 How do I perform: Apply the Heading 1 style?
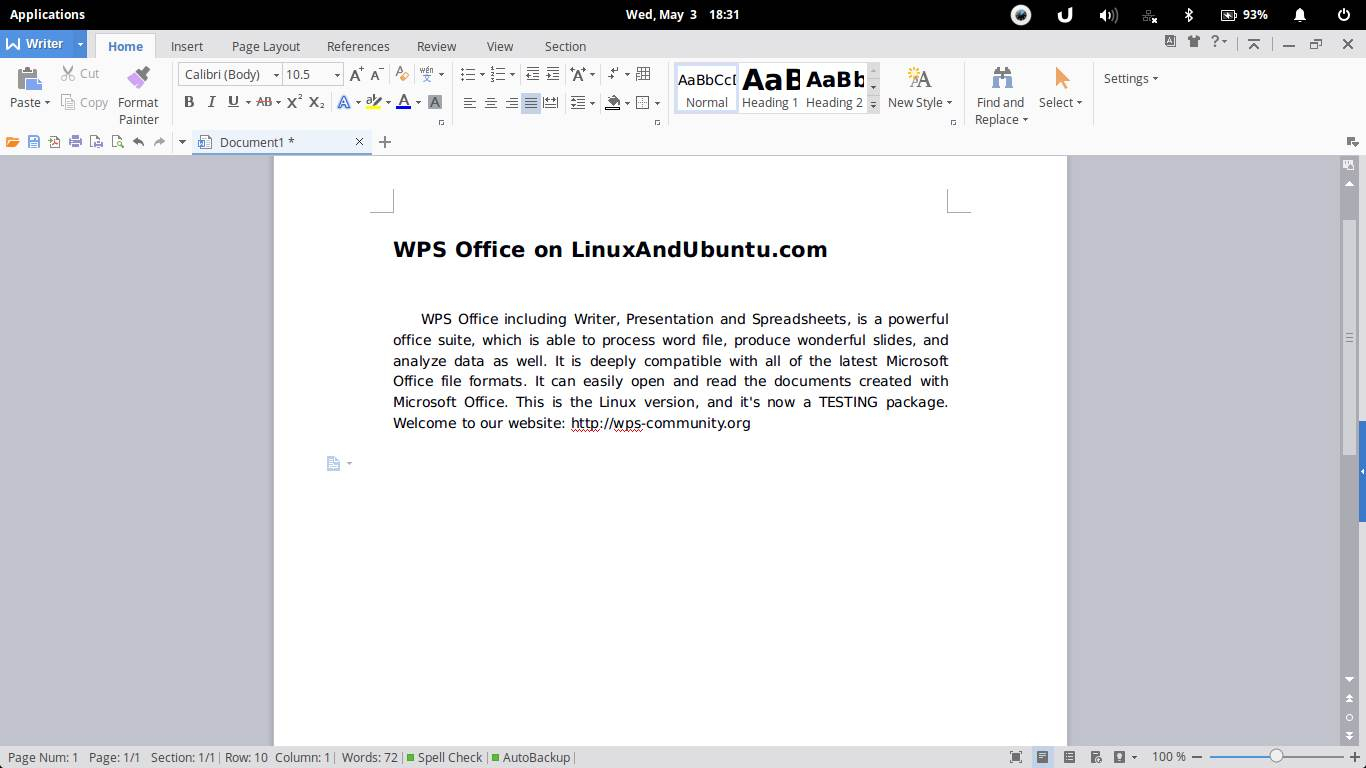click(770, 87)
